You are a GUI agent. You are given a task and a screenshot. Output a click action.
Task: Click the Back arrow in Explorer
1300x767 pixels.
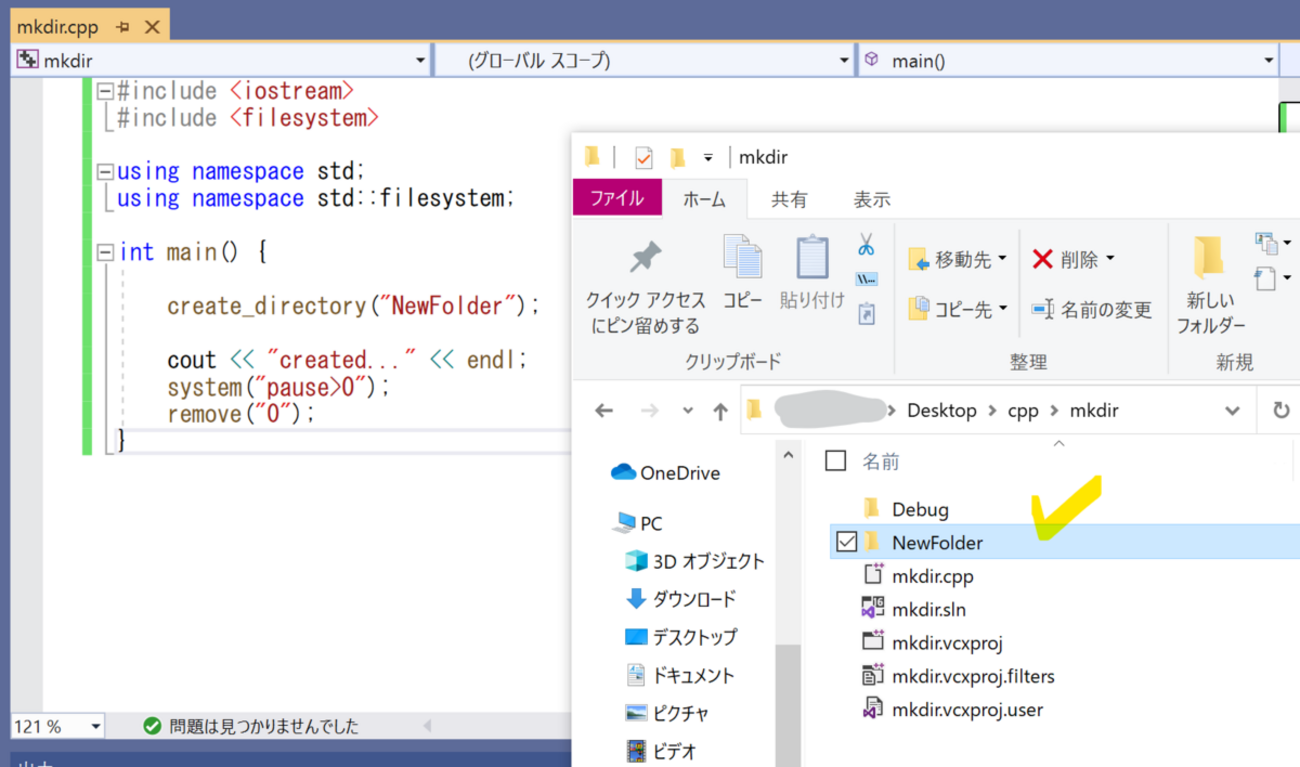pyautogui.click(x=604, y=411)
